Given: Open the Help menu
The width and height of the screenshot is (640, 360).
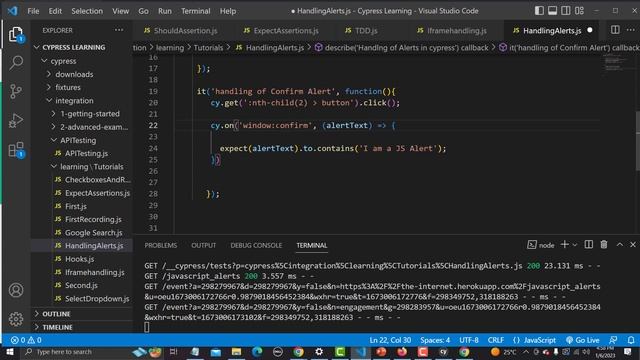Looking at the screenshot, I should point(228,11).
